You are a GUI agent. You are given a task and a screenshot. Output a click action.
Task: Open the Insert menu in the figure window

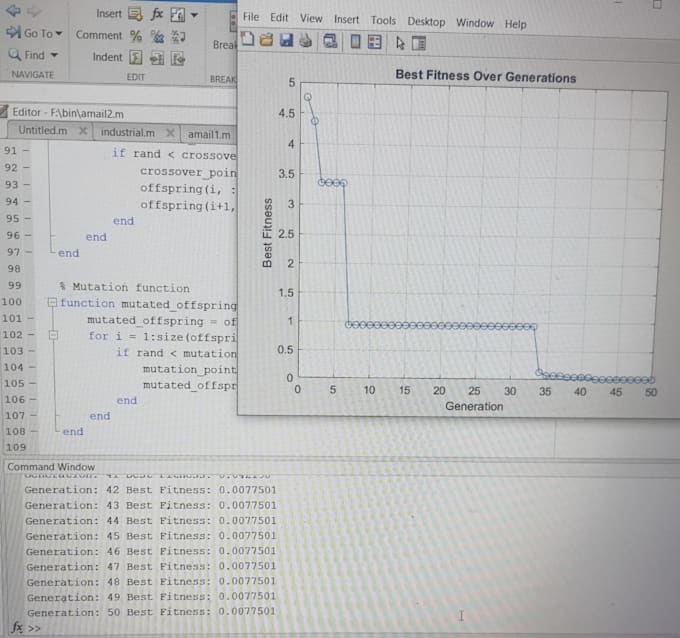(346, 19)
